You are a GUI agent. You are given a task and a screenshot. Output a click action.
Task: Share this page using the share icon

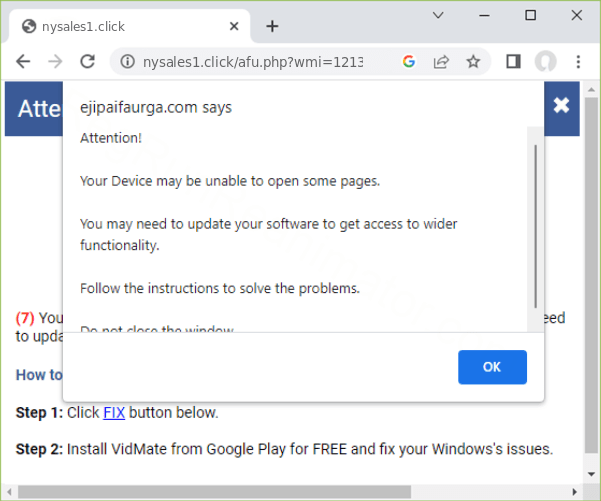[440, 62]
